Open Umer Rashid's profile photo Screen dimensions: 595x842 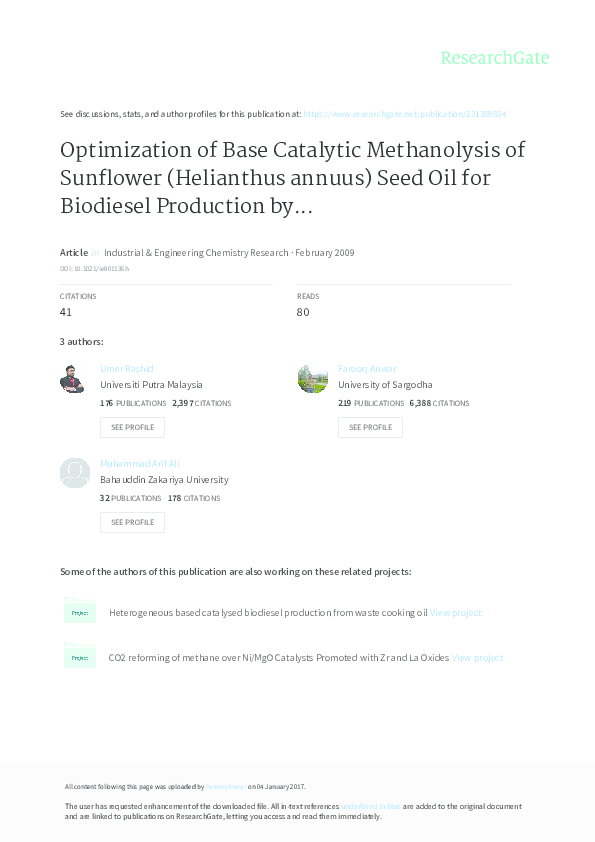click(x=73, y=378)
